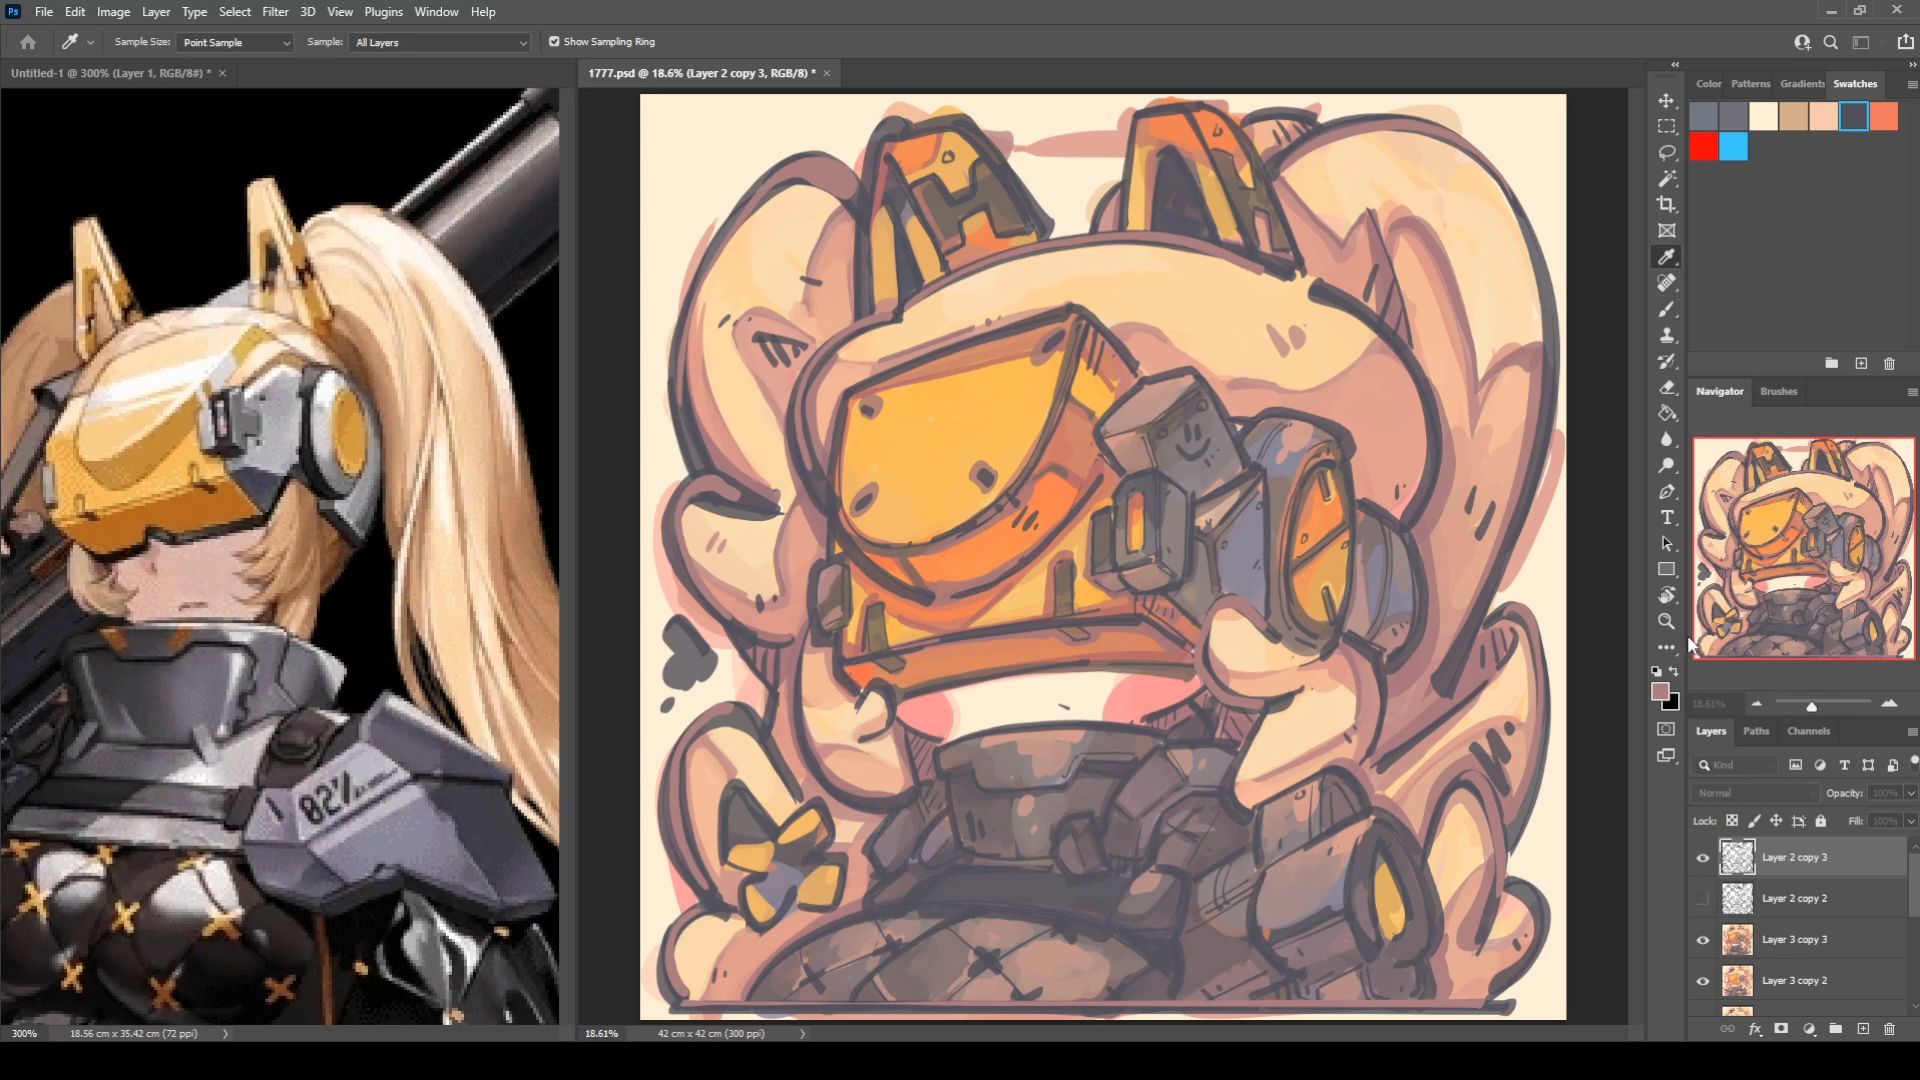Hide Layer 3 copy 3
This screenshot has height=1080, width=1920.
click(1703, 940)
